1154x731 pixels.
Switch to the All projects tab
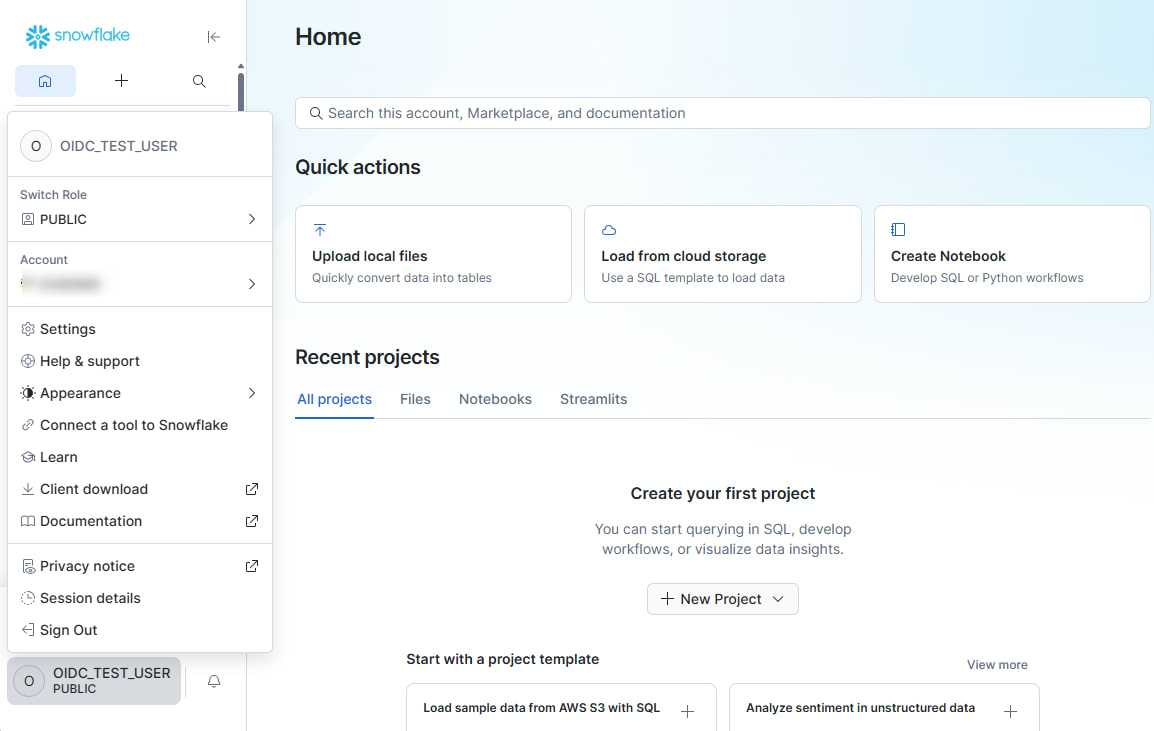tap(334, 399)
